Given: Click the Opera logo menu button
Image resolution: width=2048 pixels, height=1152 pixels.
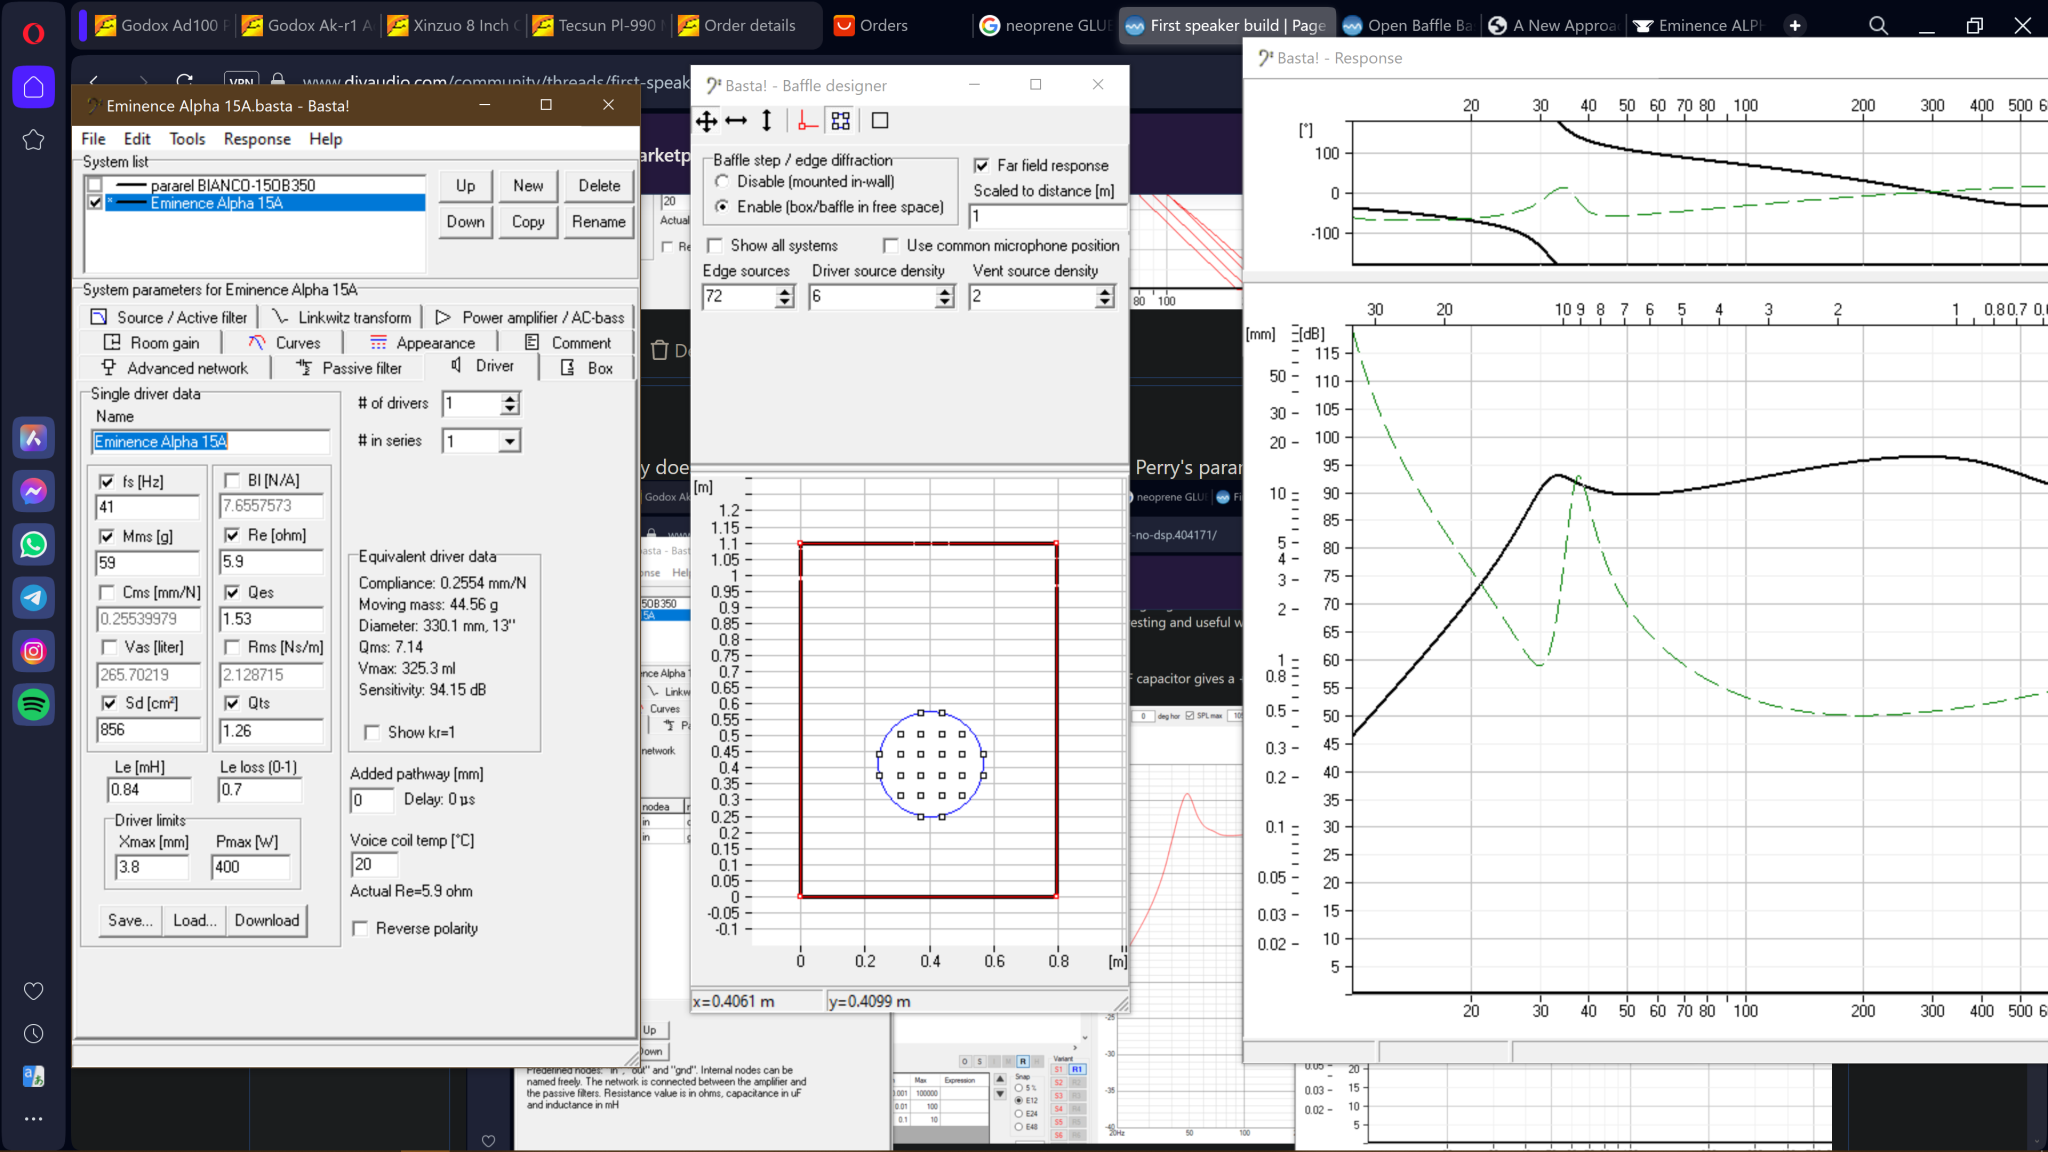Looking at the screenshot, I should (x=33, y=33).
